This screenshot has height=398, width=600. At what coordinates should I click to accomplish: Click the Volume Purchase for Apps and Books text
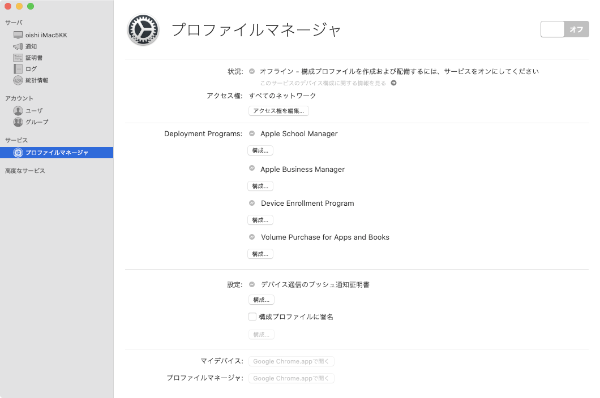pos(325,237)
